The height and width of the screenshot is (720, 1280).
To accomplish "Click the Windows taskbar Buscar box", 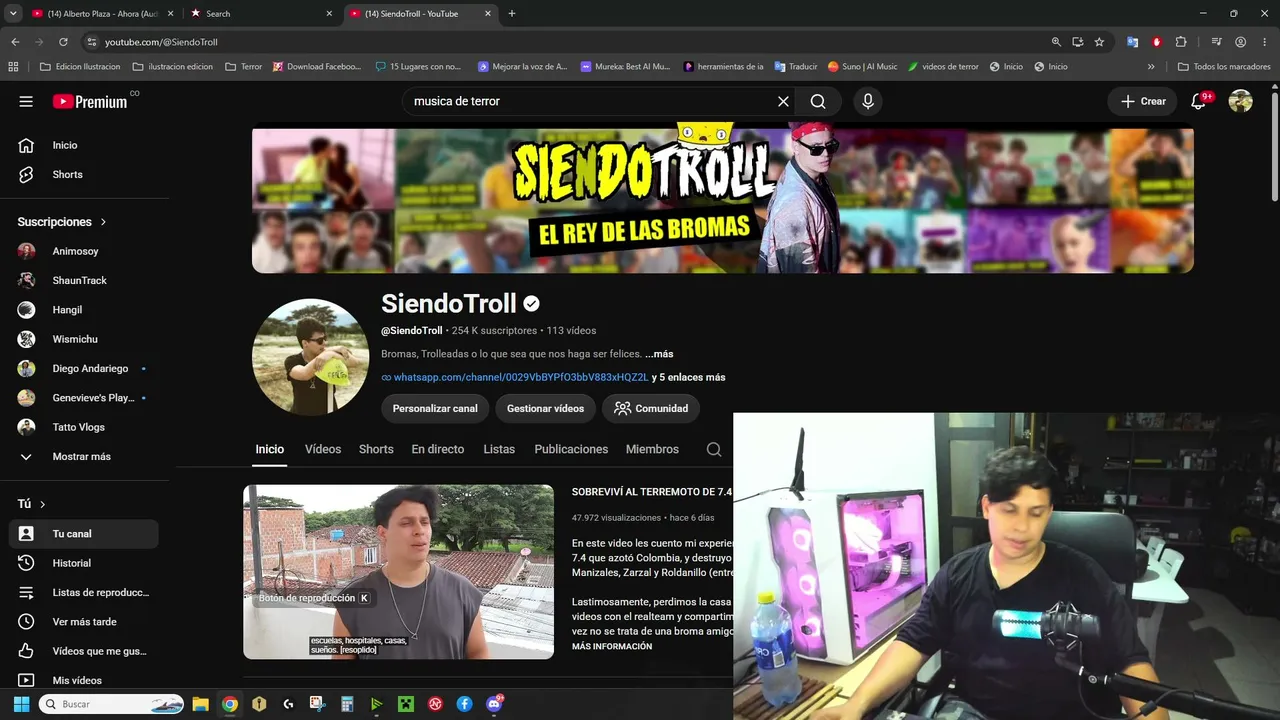I will (x=111, y=704).
